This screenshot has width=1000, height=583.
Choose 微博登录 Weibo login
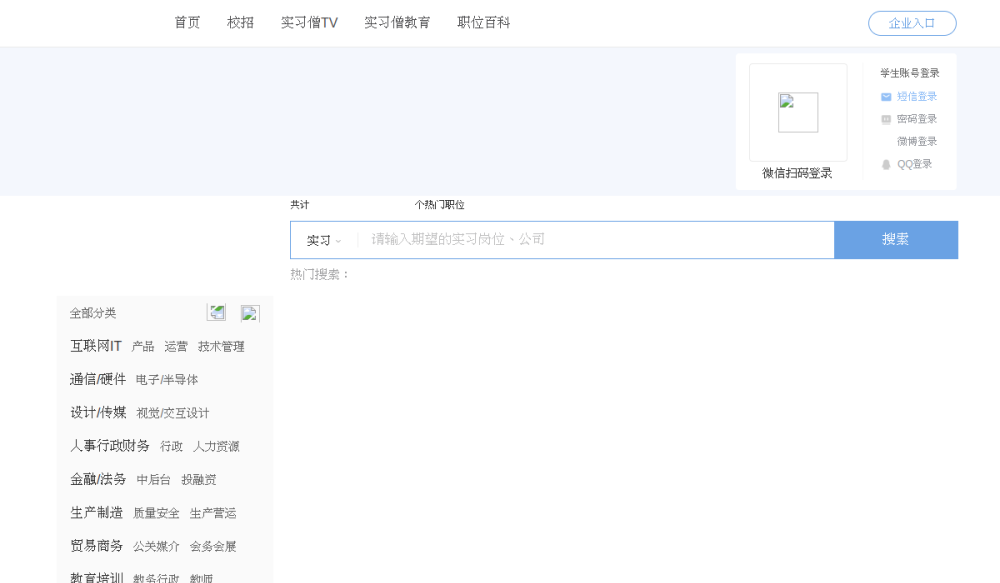pos(916,142)
